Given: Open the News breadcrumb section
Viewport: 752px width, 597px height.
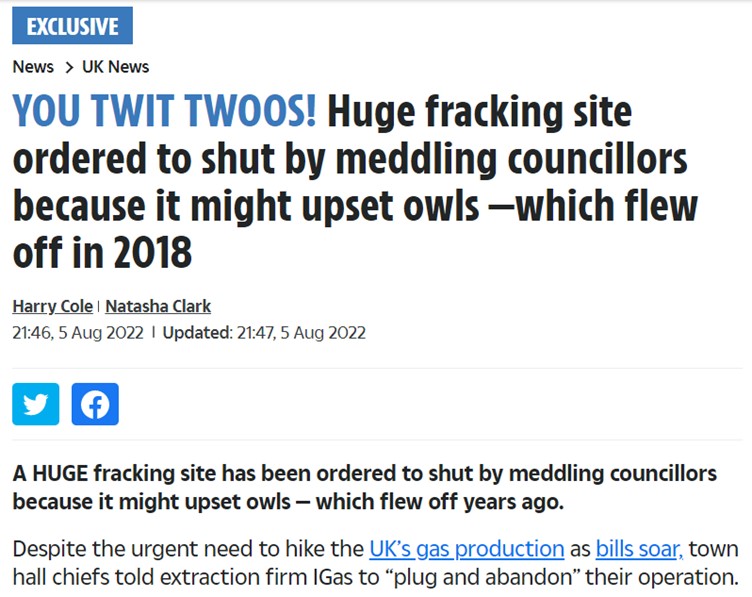Looking at the screenshot, I should 33,67.
